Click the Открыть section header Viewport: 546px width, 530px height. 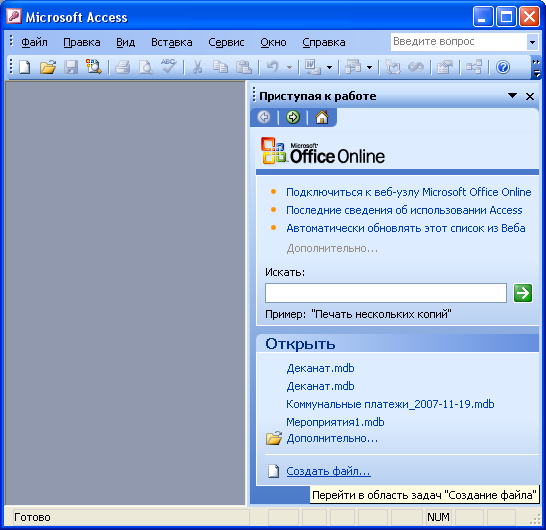397,343
